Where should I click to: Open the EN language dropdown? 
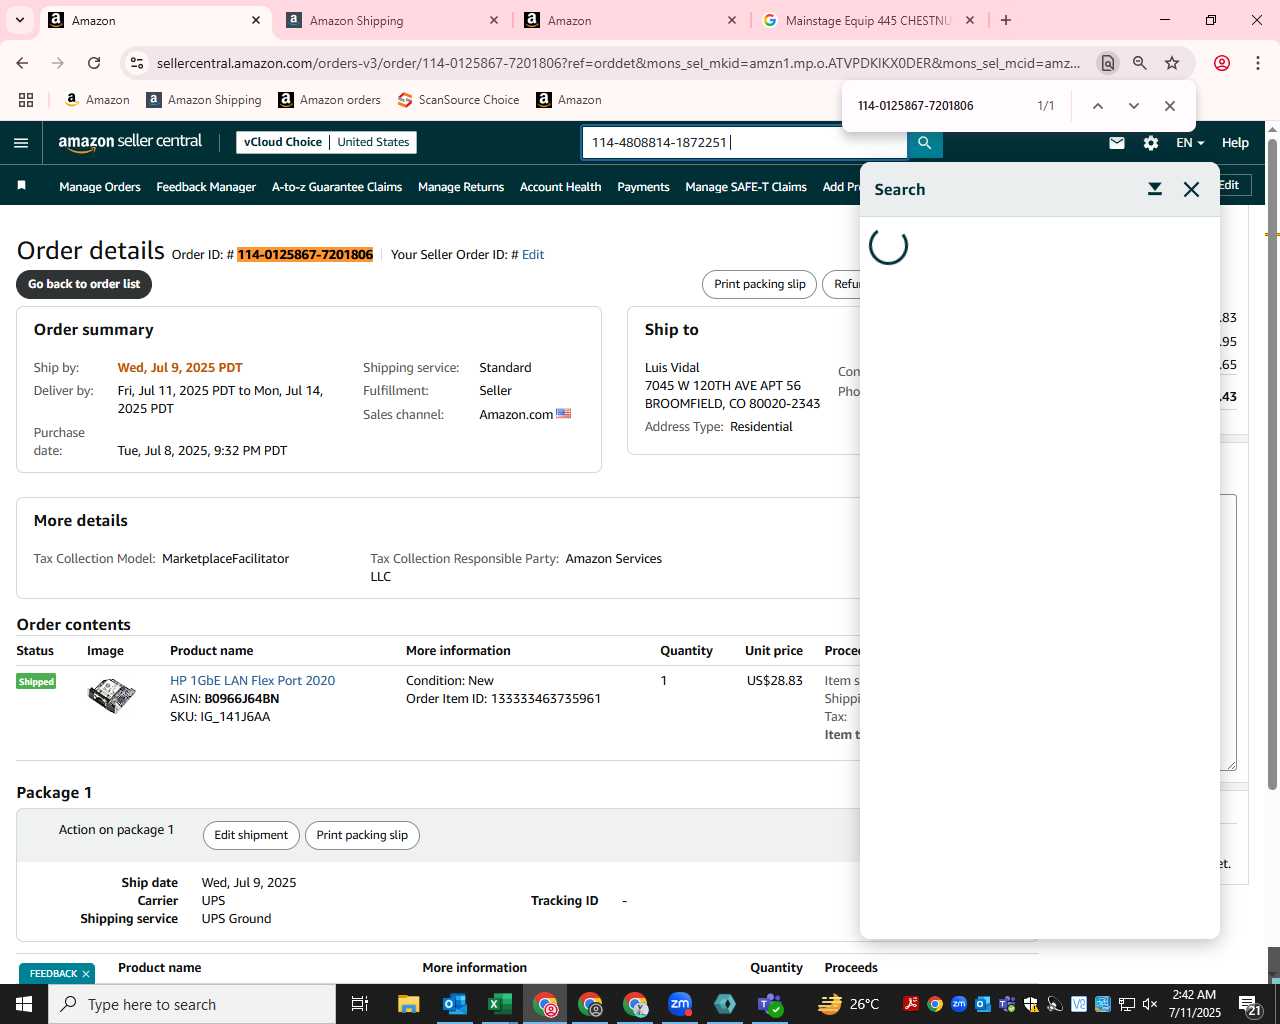pos(1190,143)
